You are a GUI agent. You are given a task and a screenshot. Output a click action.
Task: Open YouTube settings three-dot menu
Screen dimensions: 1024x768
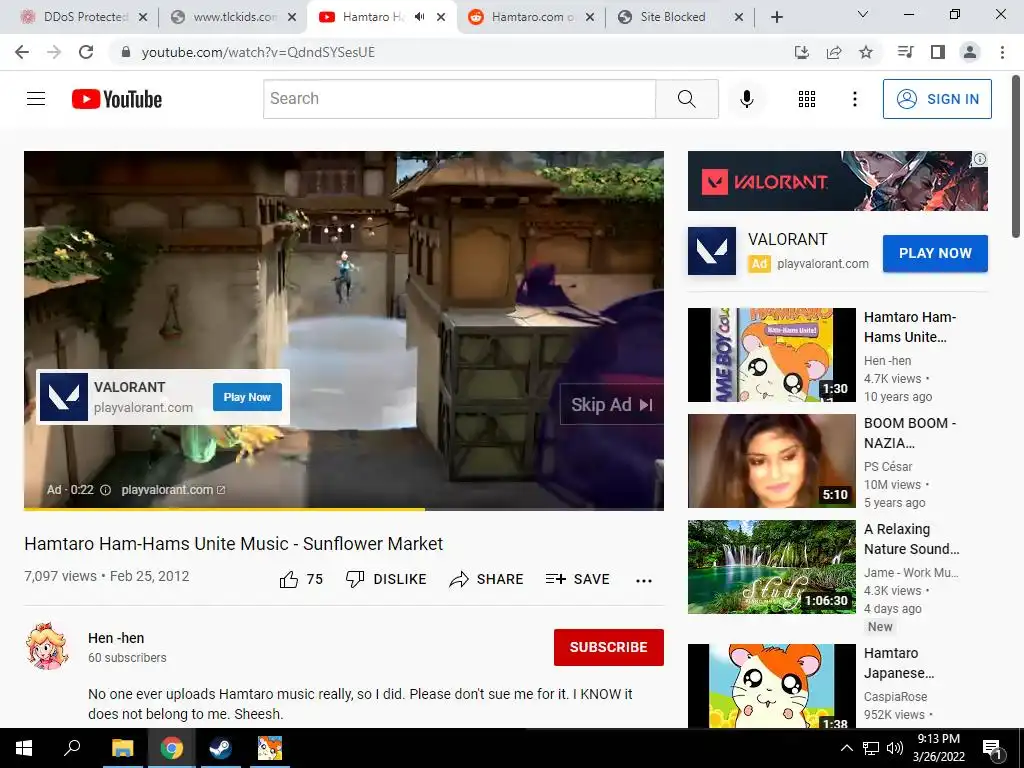click(854, 99)
